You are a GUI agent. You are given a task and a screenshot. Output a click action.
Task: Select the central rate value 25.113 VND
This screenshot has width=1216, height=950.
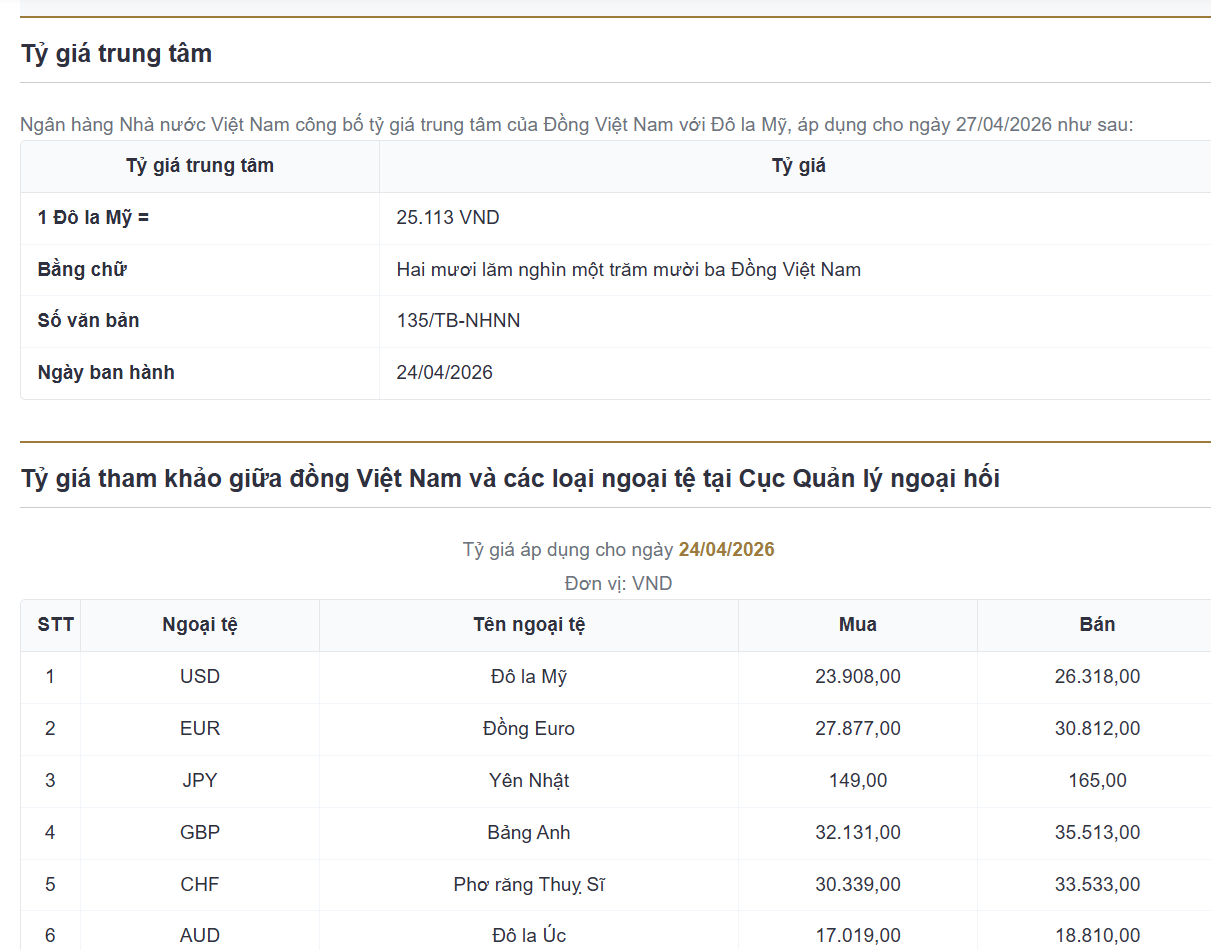[x=447, y=217]
